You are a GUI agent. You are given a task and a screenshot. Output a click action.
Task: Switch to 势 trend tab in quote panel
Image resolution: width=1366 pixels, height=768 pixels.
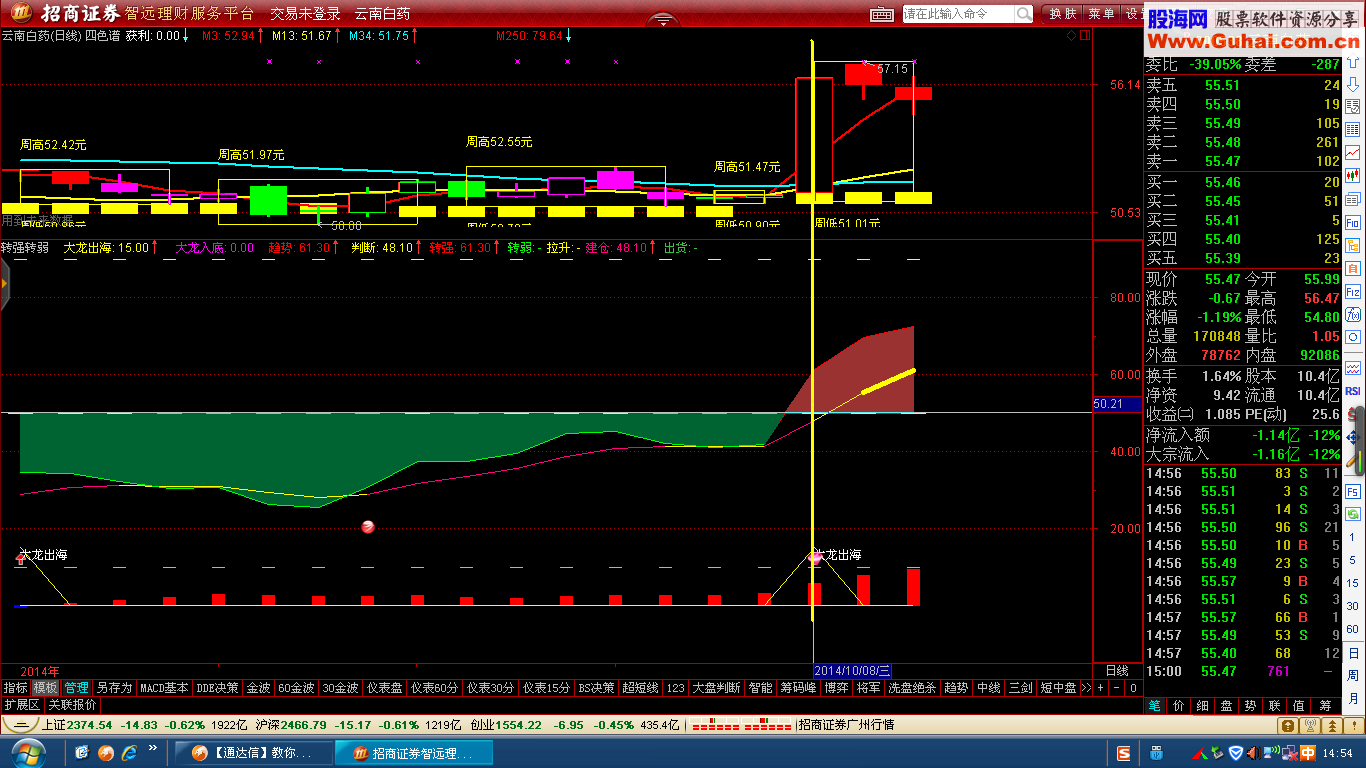[1251, 706]
